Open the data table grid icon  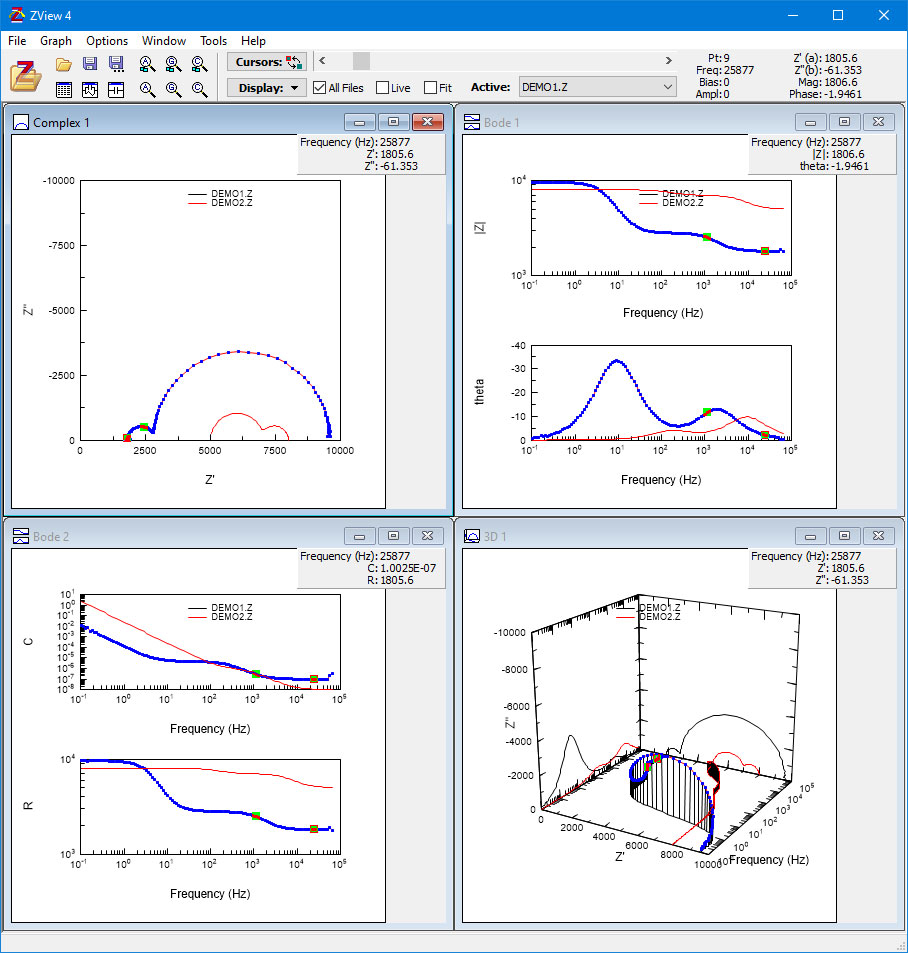63,89
